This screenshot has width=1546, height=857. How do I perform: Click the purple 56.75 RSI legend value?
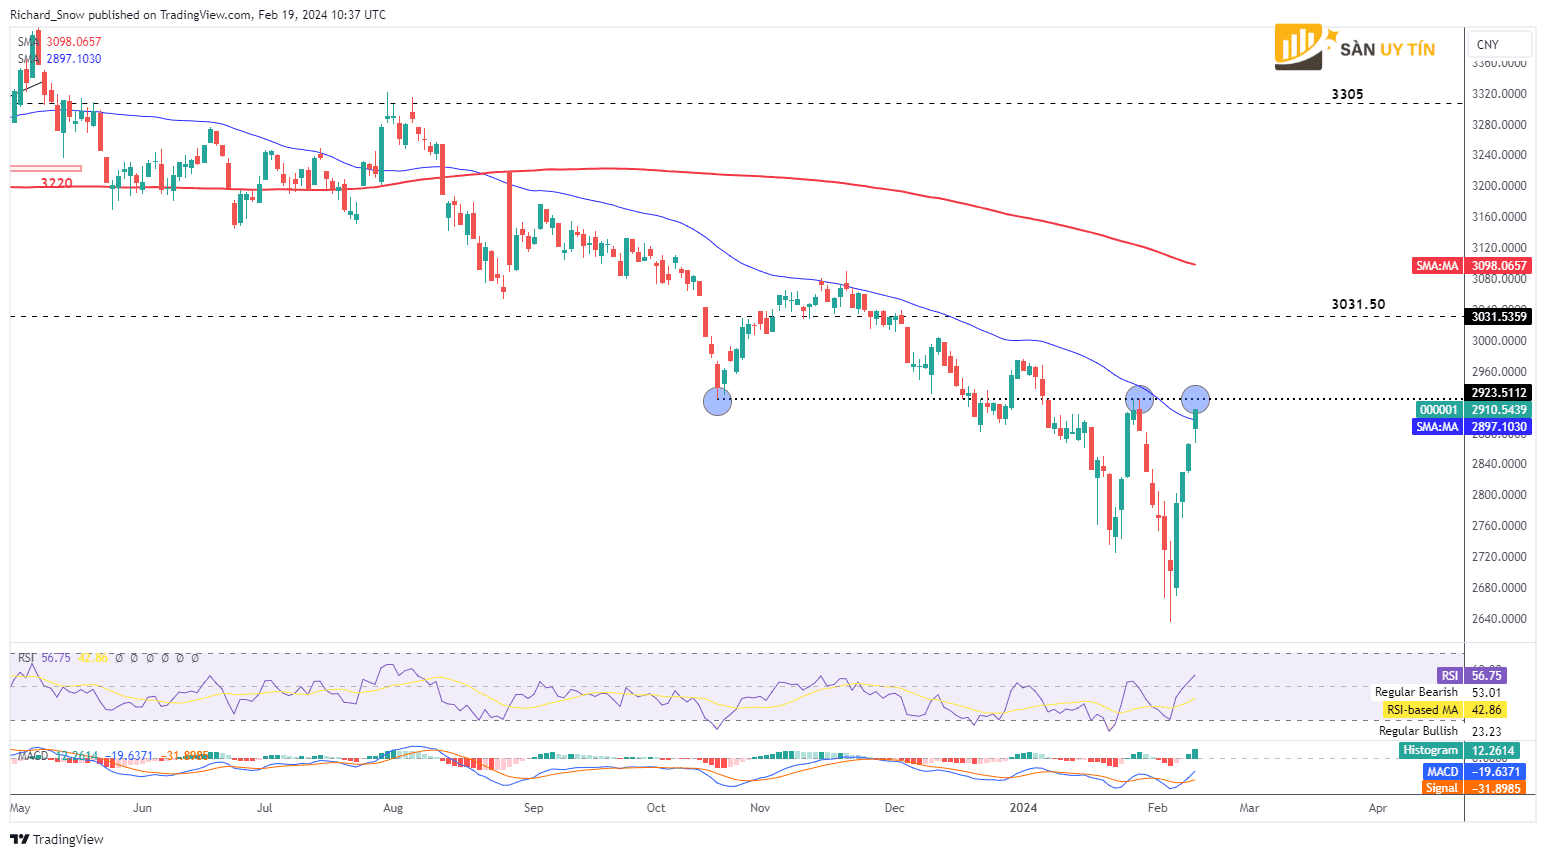[56, 658]
